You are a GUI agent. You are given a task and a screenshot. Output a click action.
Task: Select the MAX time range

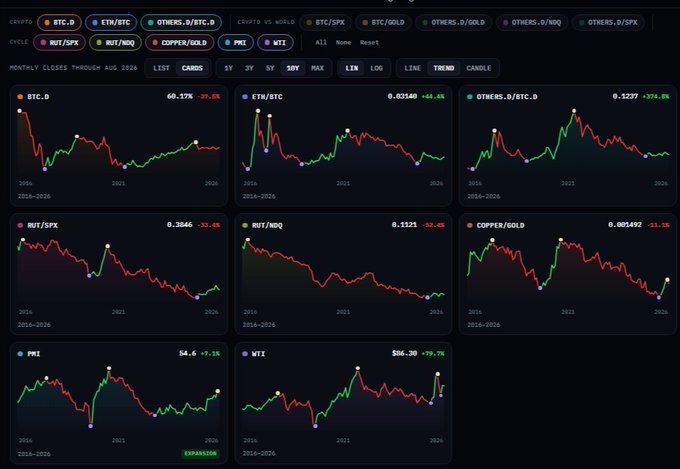pyautogui.click(x=317, y=68)
